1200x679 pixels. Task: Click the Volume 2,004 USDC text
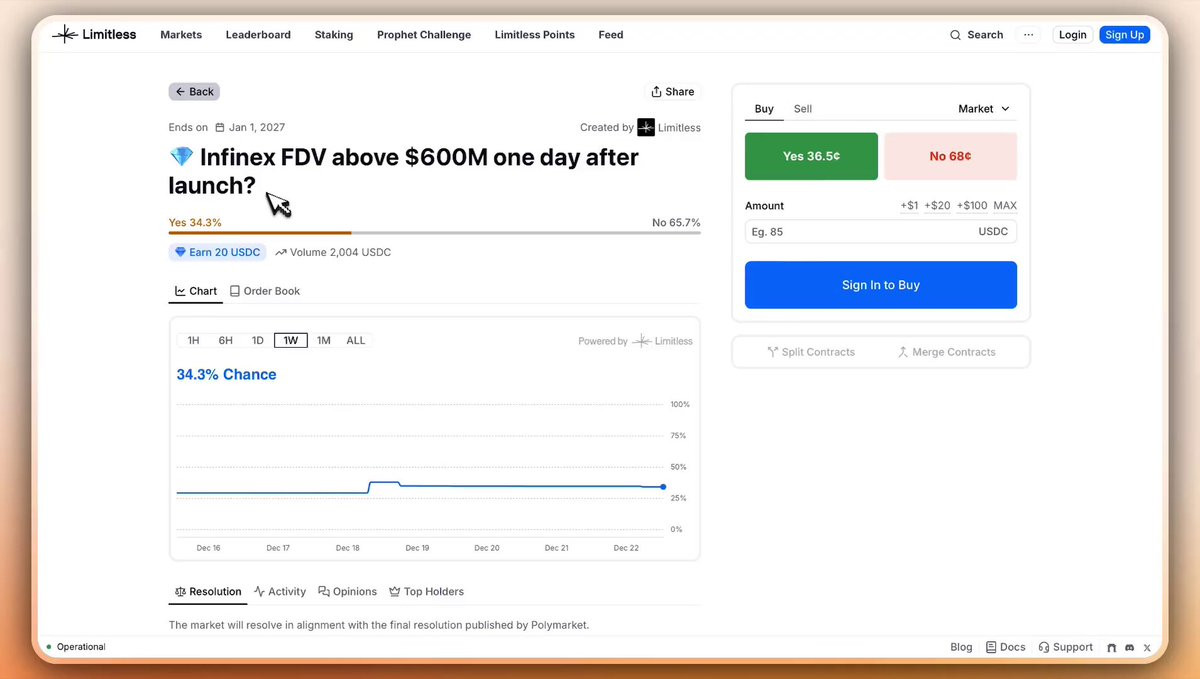333,252
